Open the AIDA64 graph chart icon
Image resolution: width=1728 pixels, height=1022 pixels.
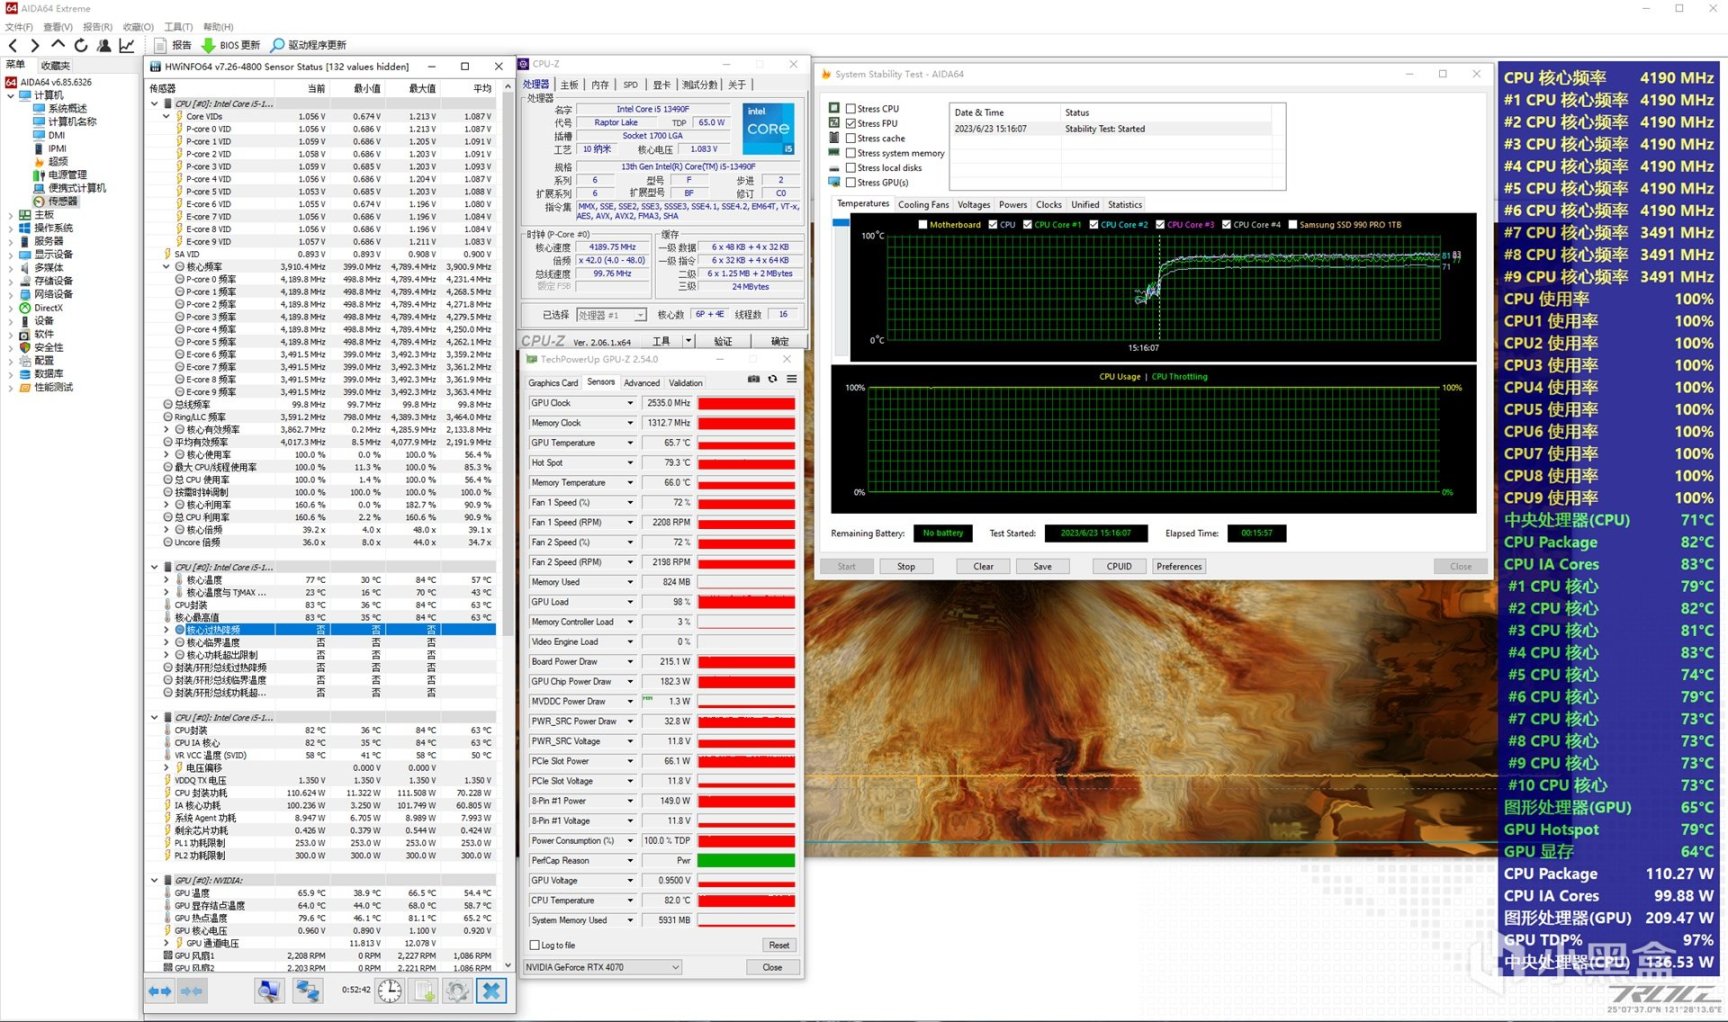[x=127, y=45]
